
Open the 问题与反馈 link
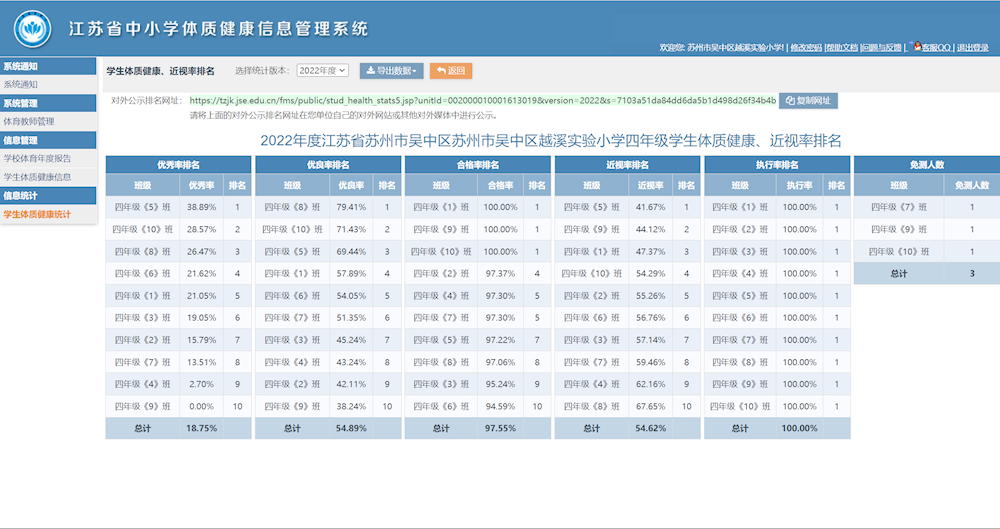point(882,48)
